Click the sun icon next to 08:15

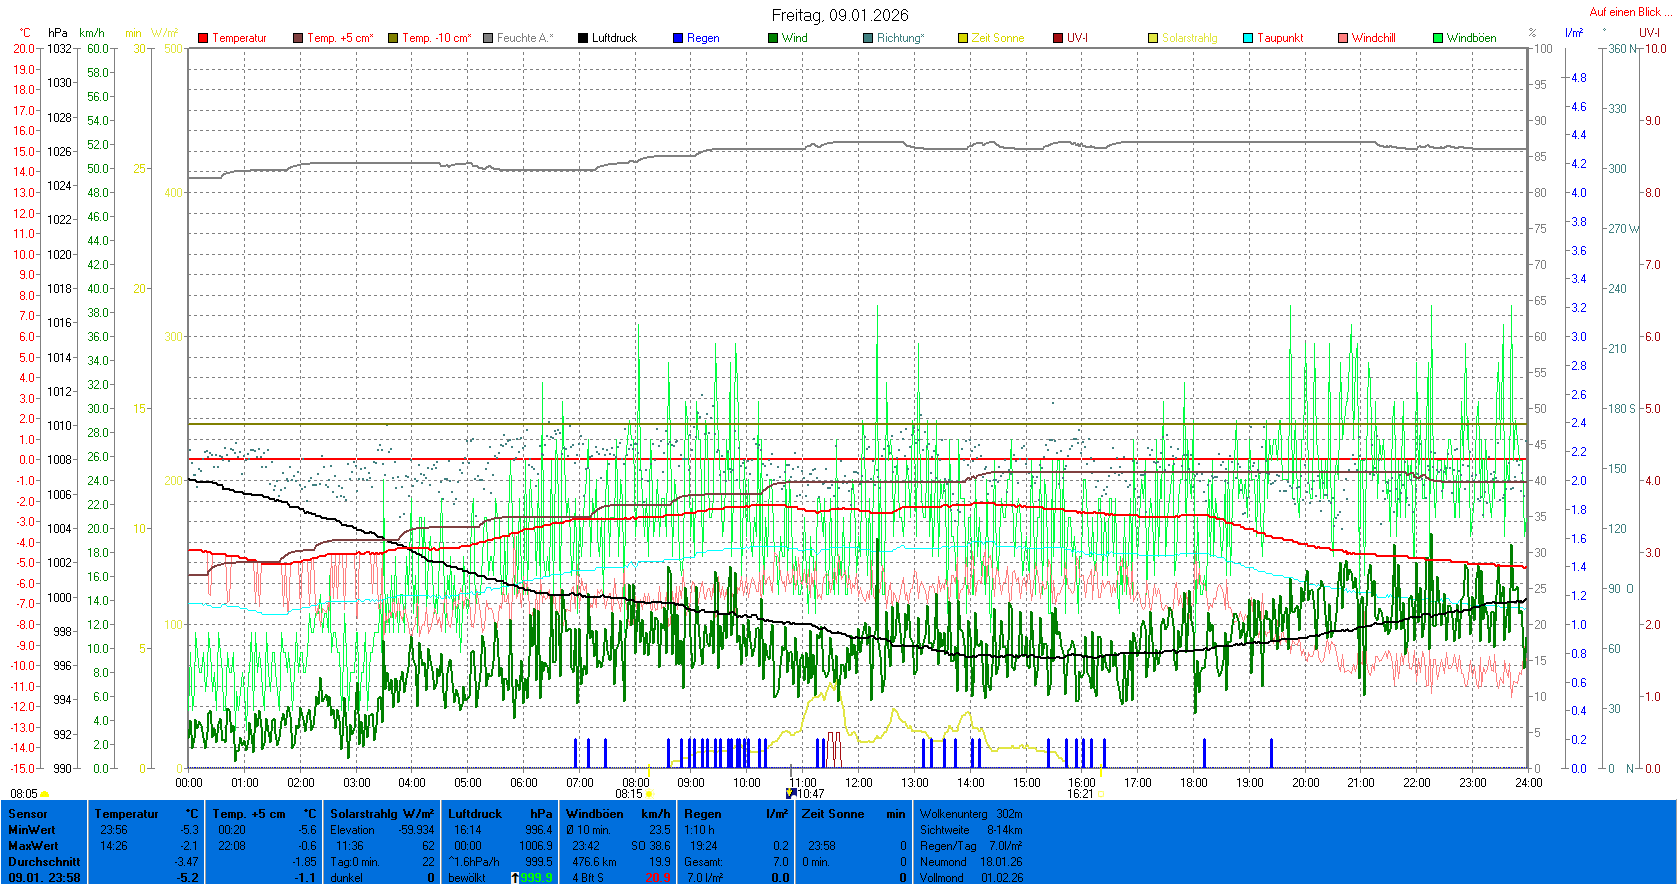pyautogui.click(x=649, y=794)
